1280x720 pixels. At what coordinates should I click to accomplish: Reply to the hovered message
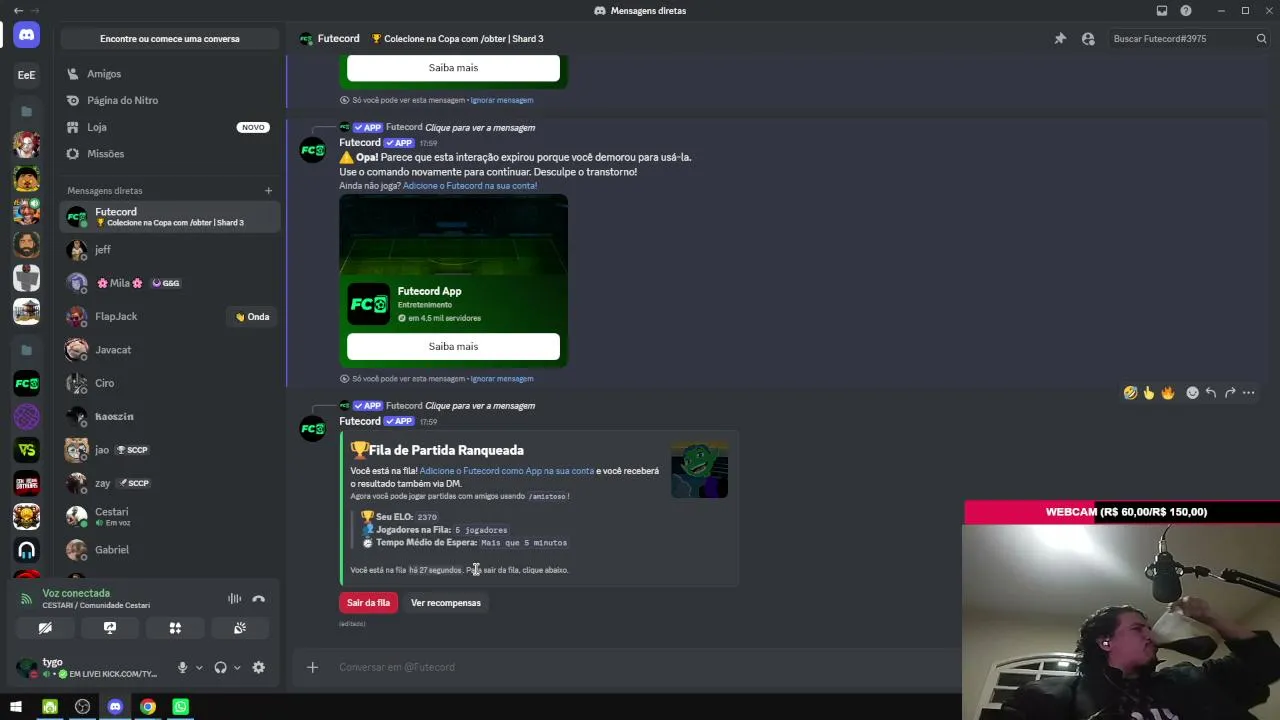[1211, 393]
